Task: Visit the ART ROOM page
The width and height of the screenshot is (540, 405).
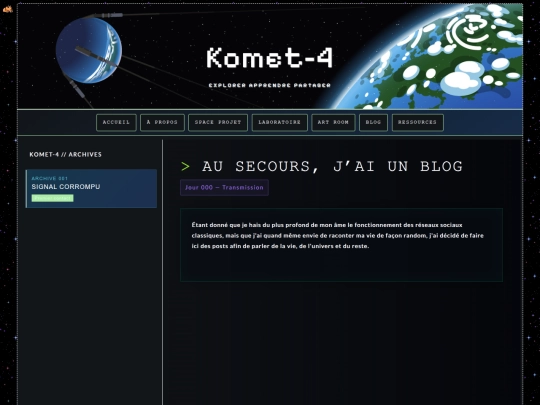Action: tap(333, 123)
